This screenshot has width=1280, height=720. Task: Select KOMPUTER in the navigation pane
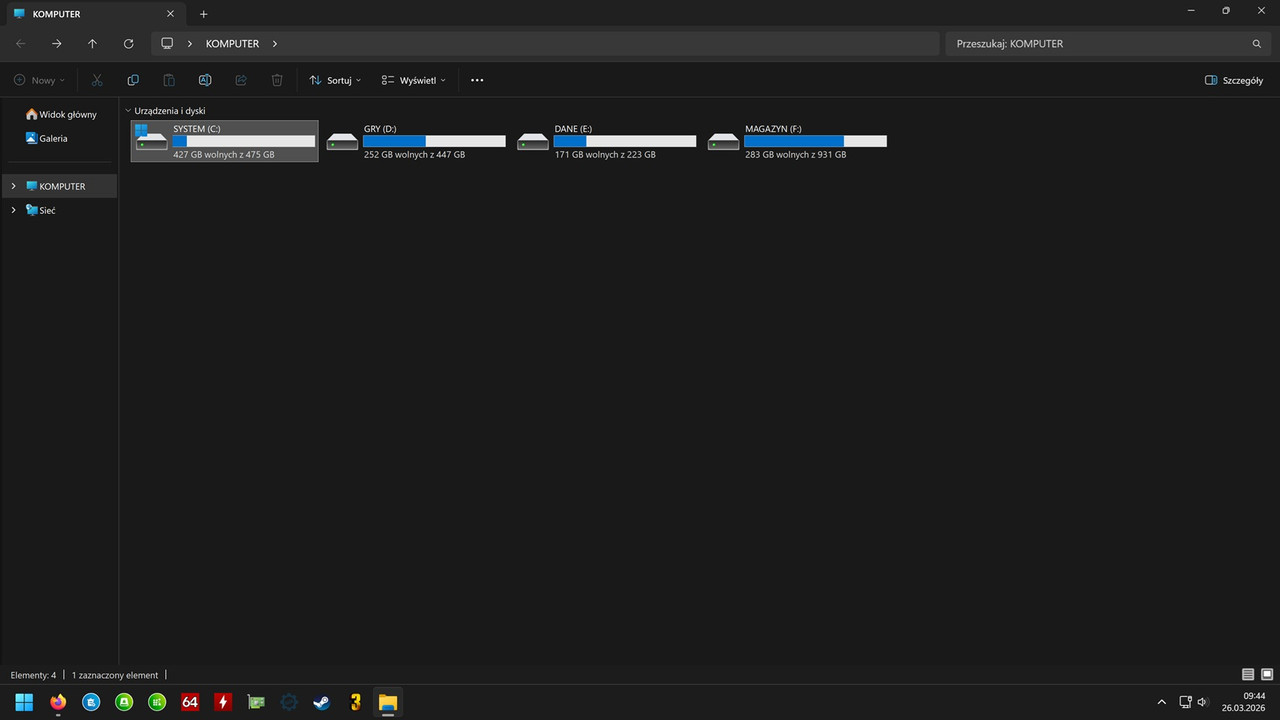(x=60, y=186)
